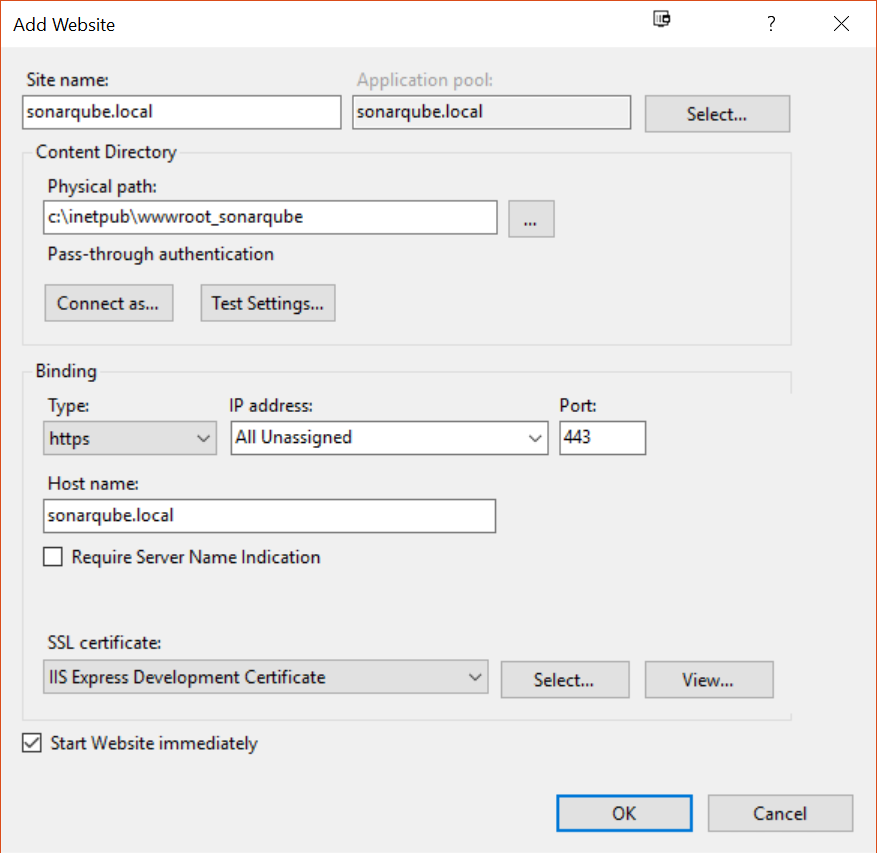Uncheck Start Website immediately
This screenshot has width=877, height=853.
[32, 743]
